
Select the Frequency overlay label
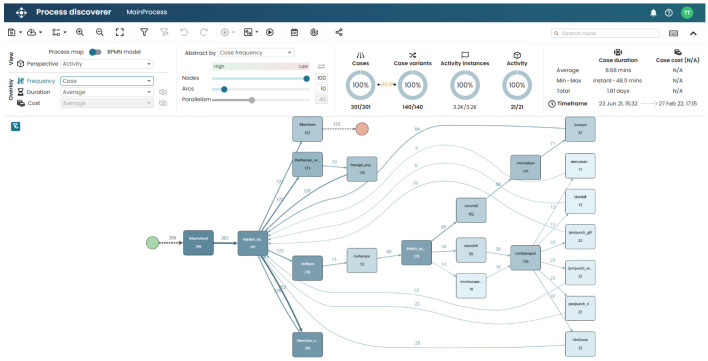(41, 81)
